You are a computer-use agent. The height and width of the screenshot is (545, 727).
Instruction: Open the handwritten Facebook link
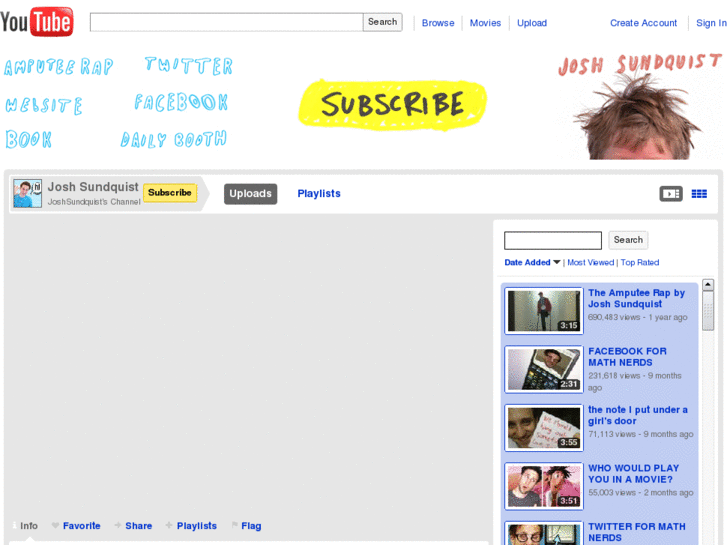[181, 102]
